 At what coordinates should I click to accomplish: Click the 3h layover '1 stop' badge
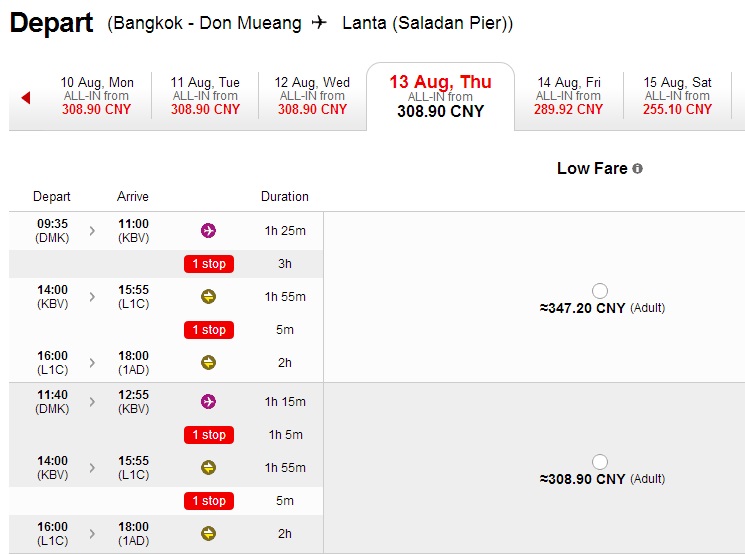coord(208,264)
